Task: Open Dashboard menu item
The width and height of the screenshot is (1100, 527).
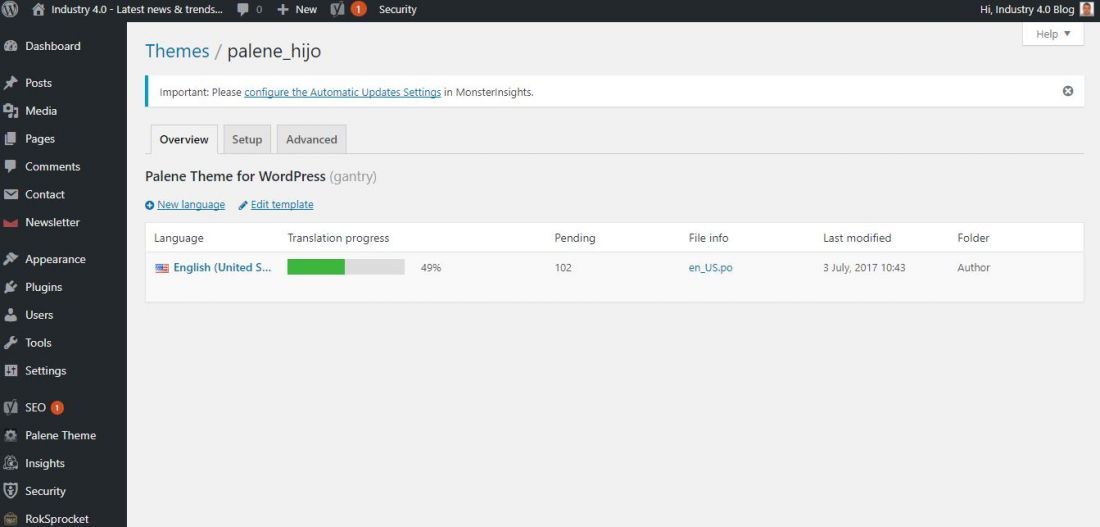Action: [53, 46]
